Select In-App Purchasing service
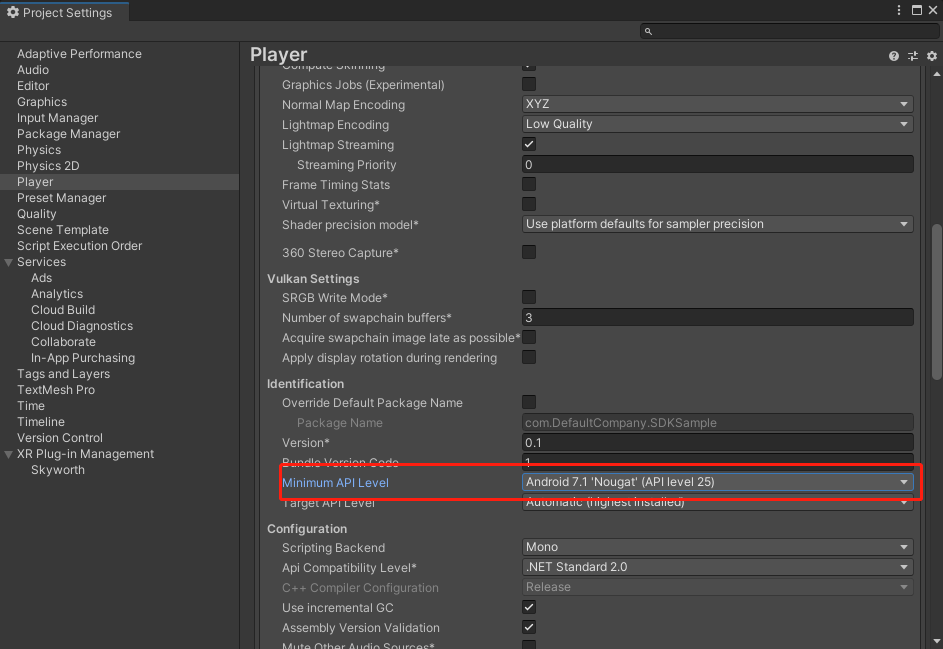Image resolution: width=943 pixels, height=649 pixels. [x=83, y=358]
